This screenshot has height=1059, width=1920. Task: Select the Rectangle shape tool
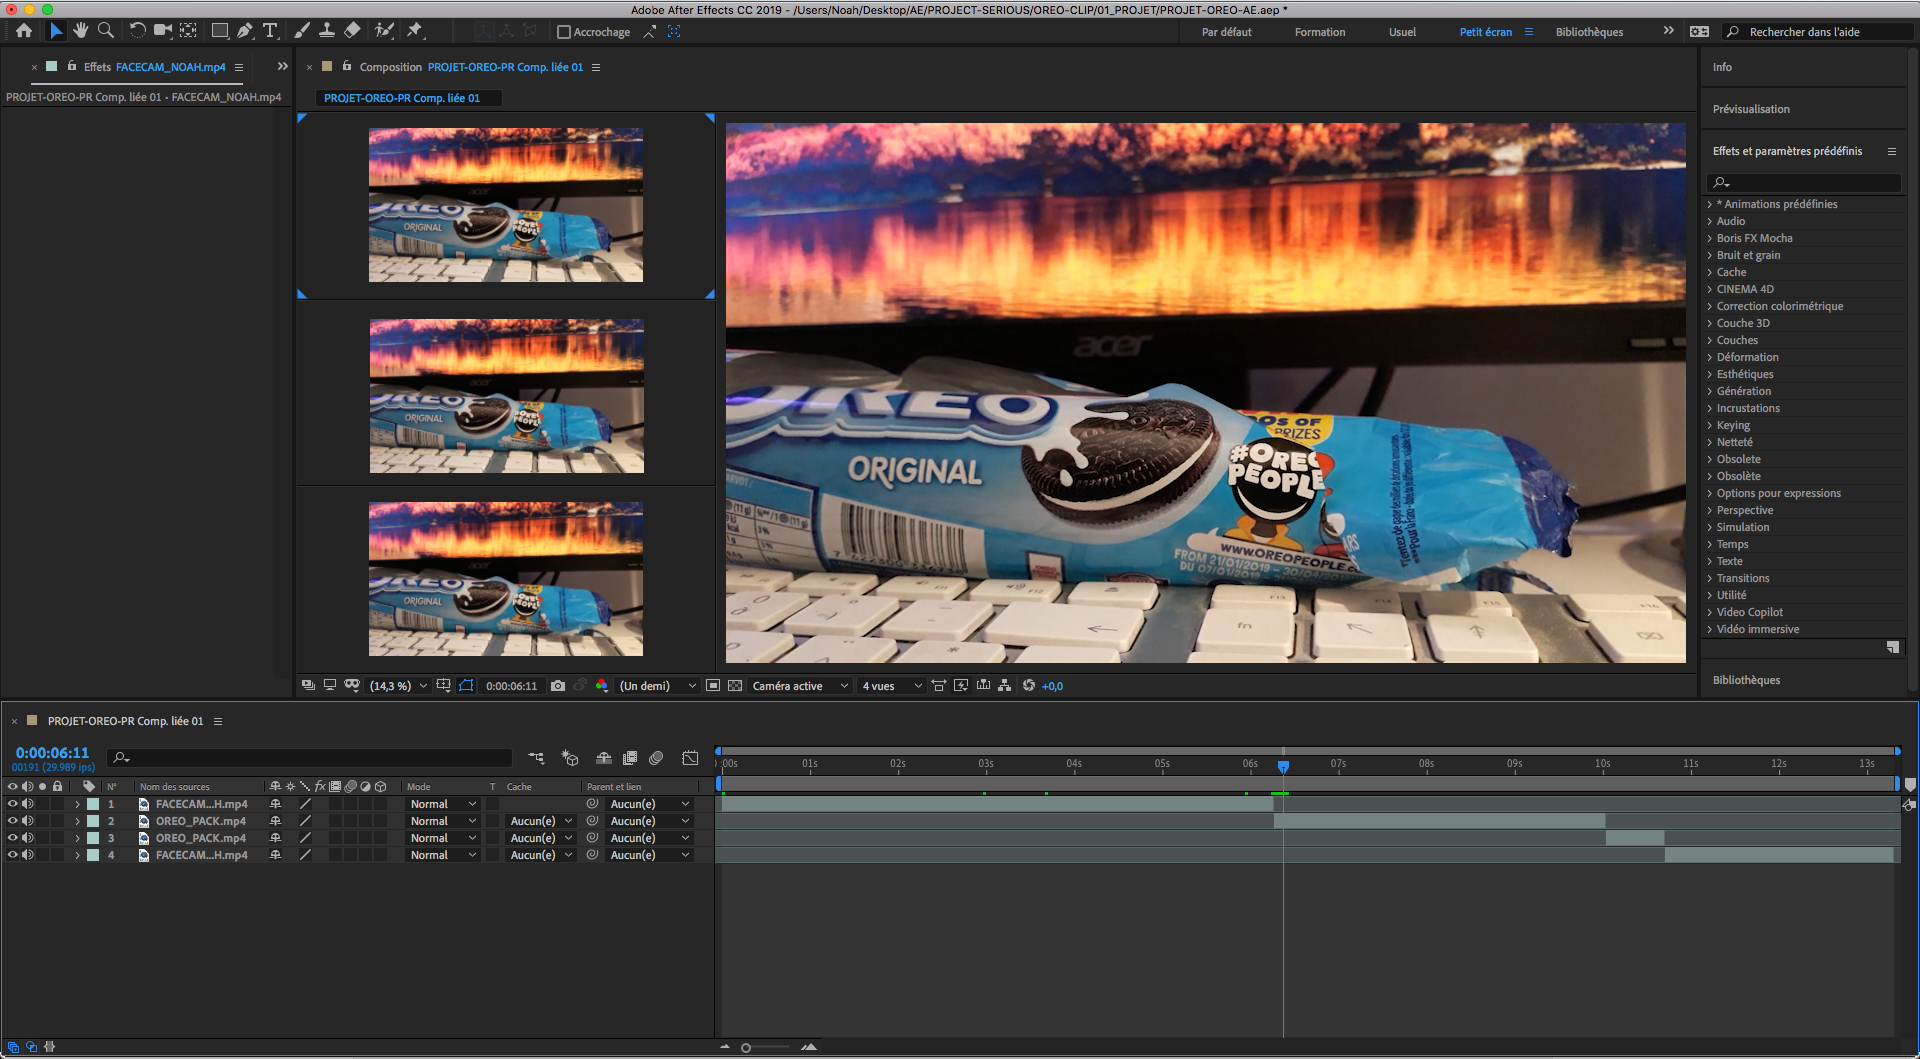(x=220, y=31)
